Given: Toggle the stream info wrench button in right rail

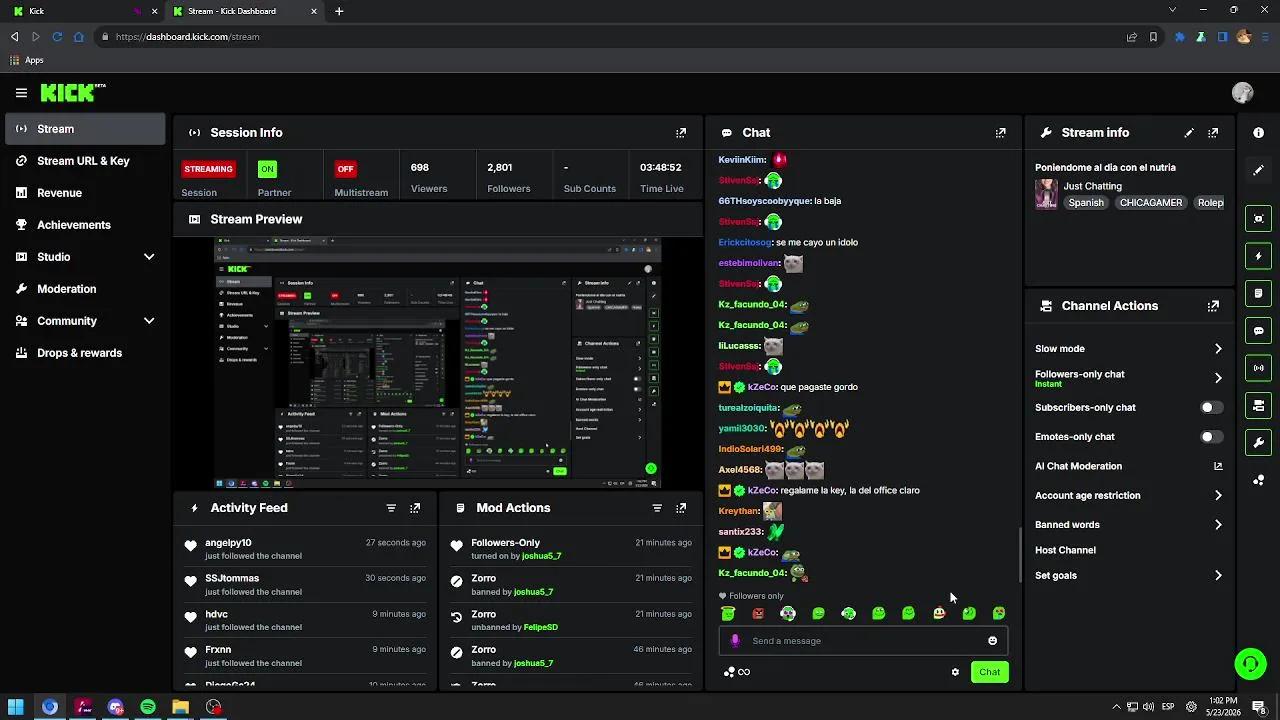Looking at the screenshot, I should coord(1258,442).
